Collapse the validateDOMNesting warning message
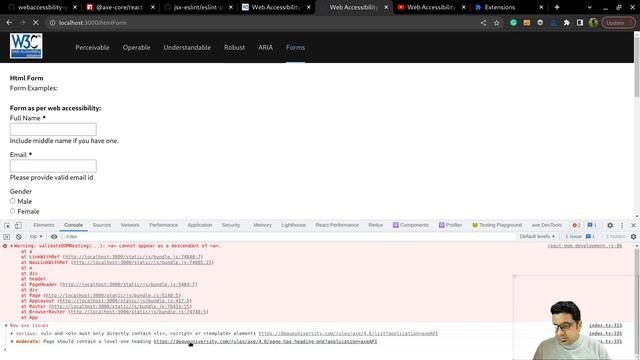 12,246
